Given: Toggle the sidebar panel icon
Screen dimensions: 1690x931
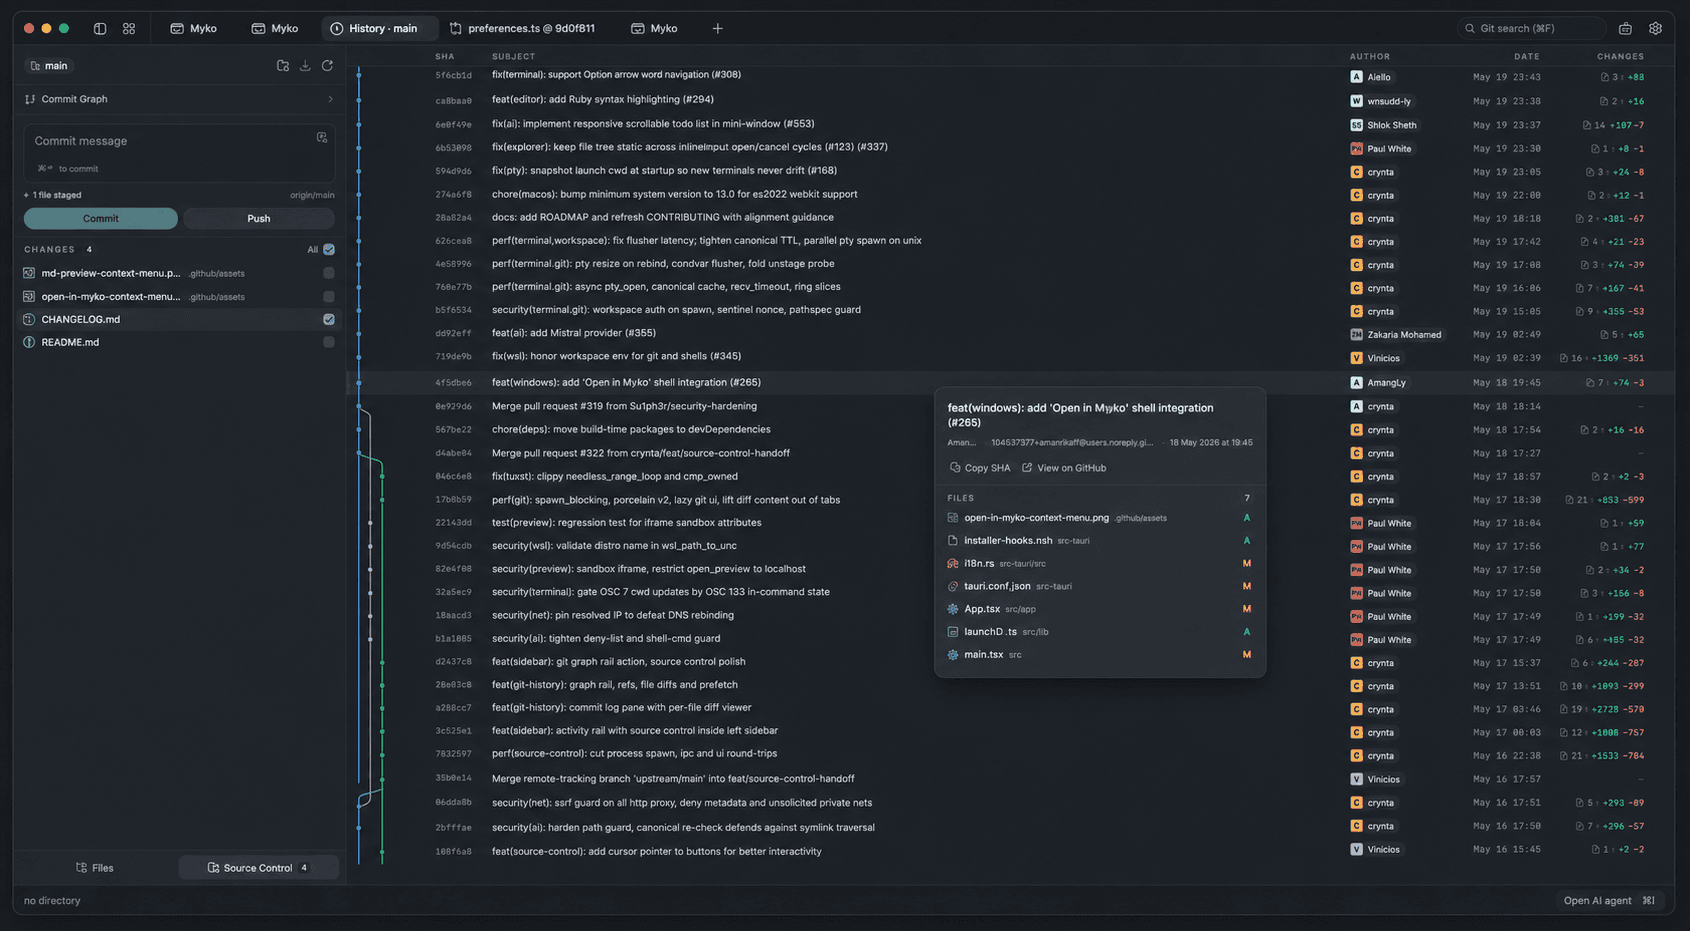Looking at the screenshot, I should 100,29.
